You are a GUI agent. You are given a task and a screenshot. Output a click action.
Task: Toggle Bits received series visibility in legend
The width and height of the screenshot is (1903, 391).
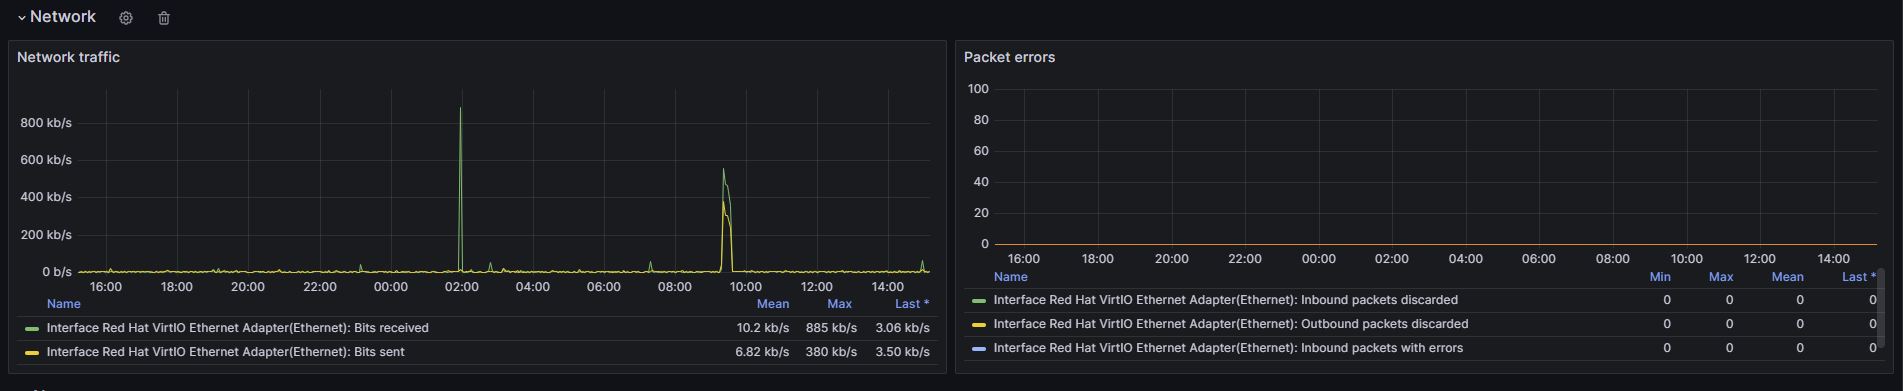(x=237, y=328)
